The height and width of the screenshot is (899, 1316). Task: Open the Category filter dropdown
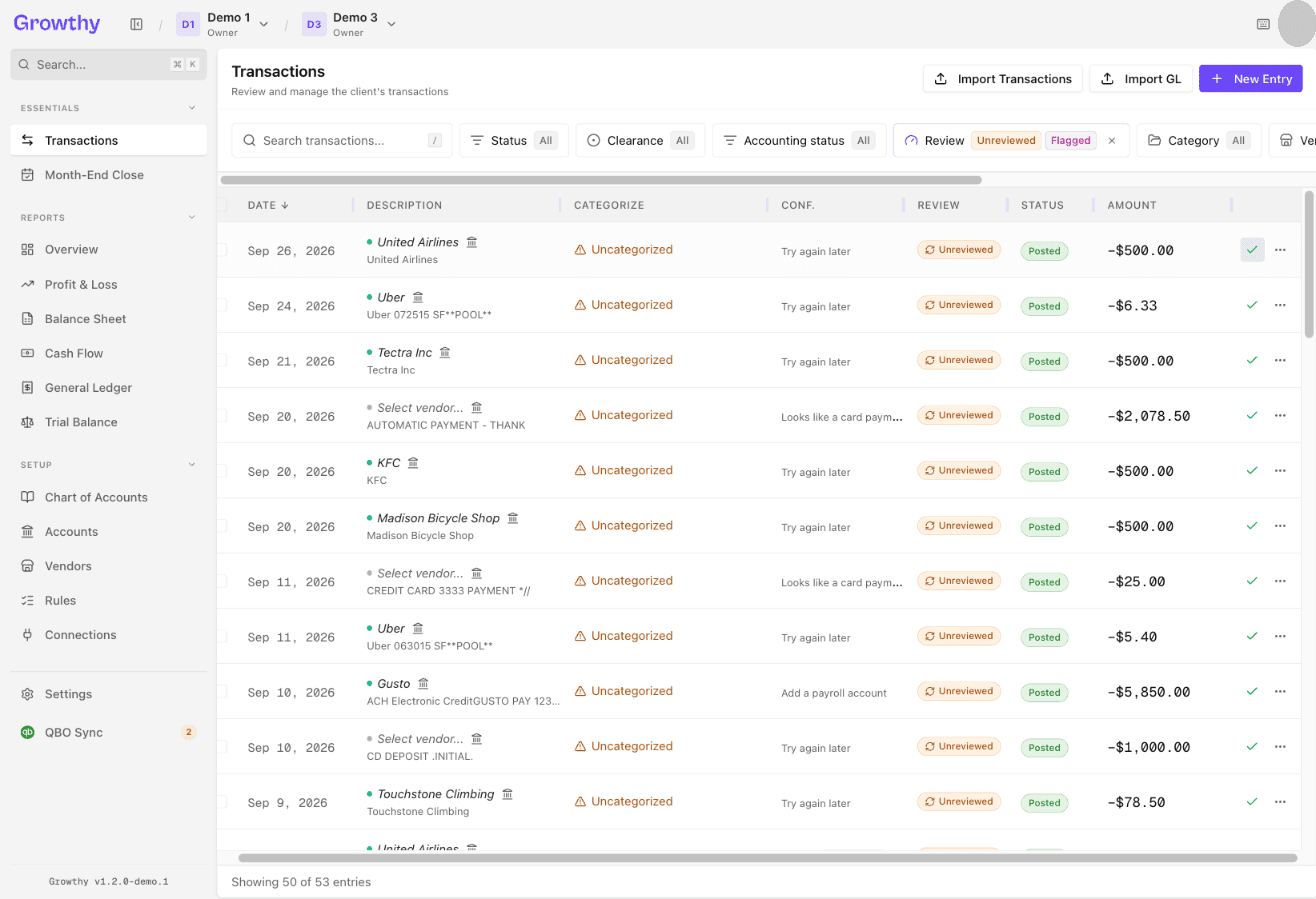tap(1199, 141)
